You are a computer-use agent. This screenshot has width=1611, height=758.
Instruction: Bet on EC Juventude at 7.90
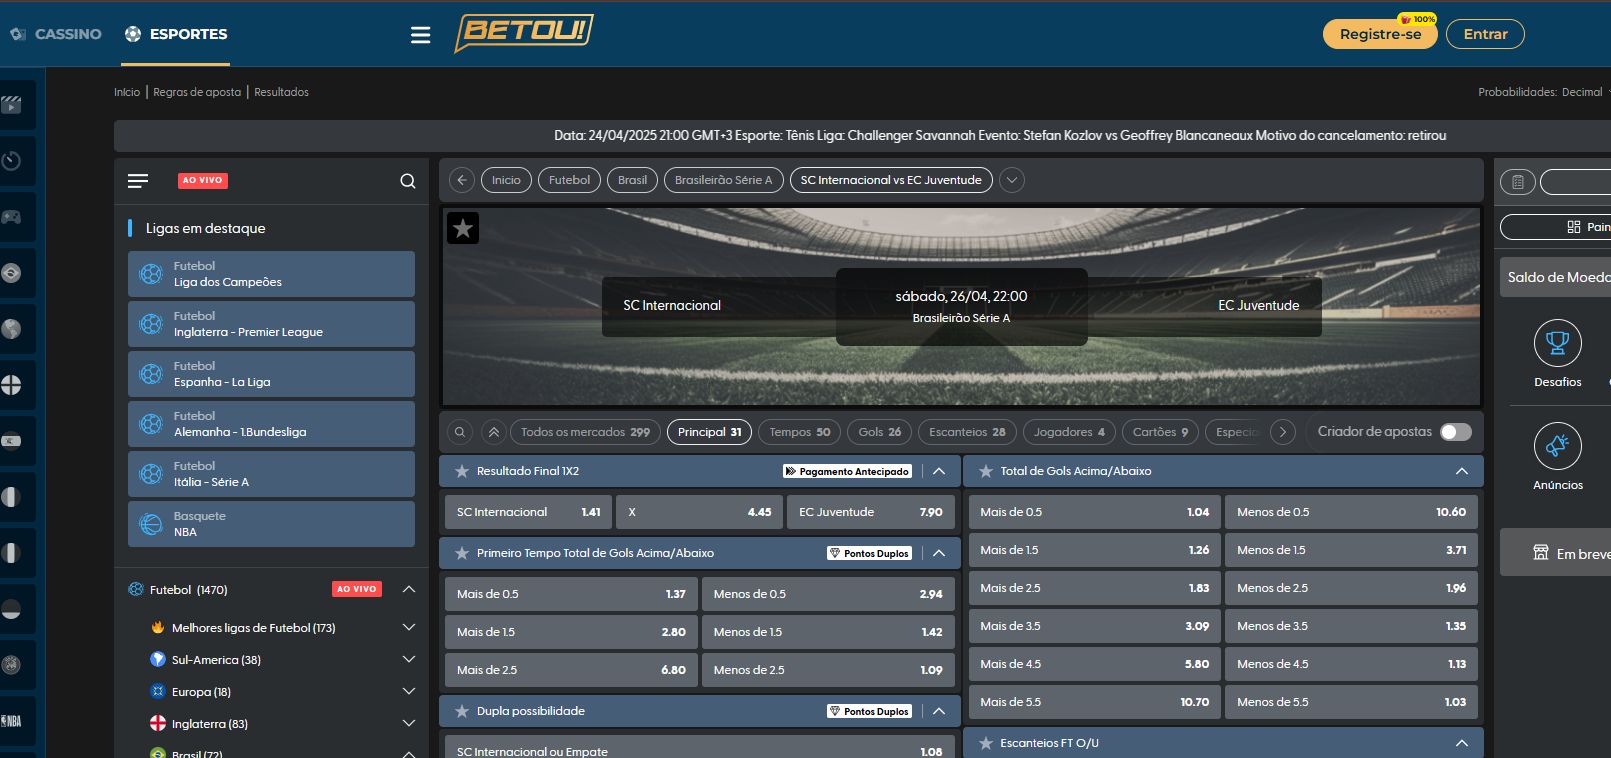pos(870,512)
